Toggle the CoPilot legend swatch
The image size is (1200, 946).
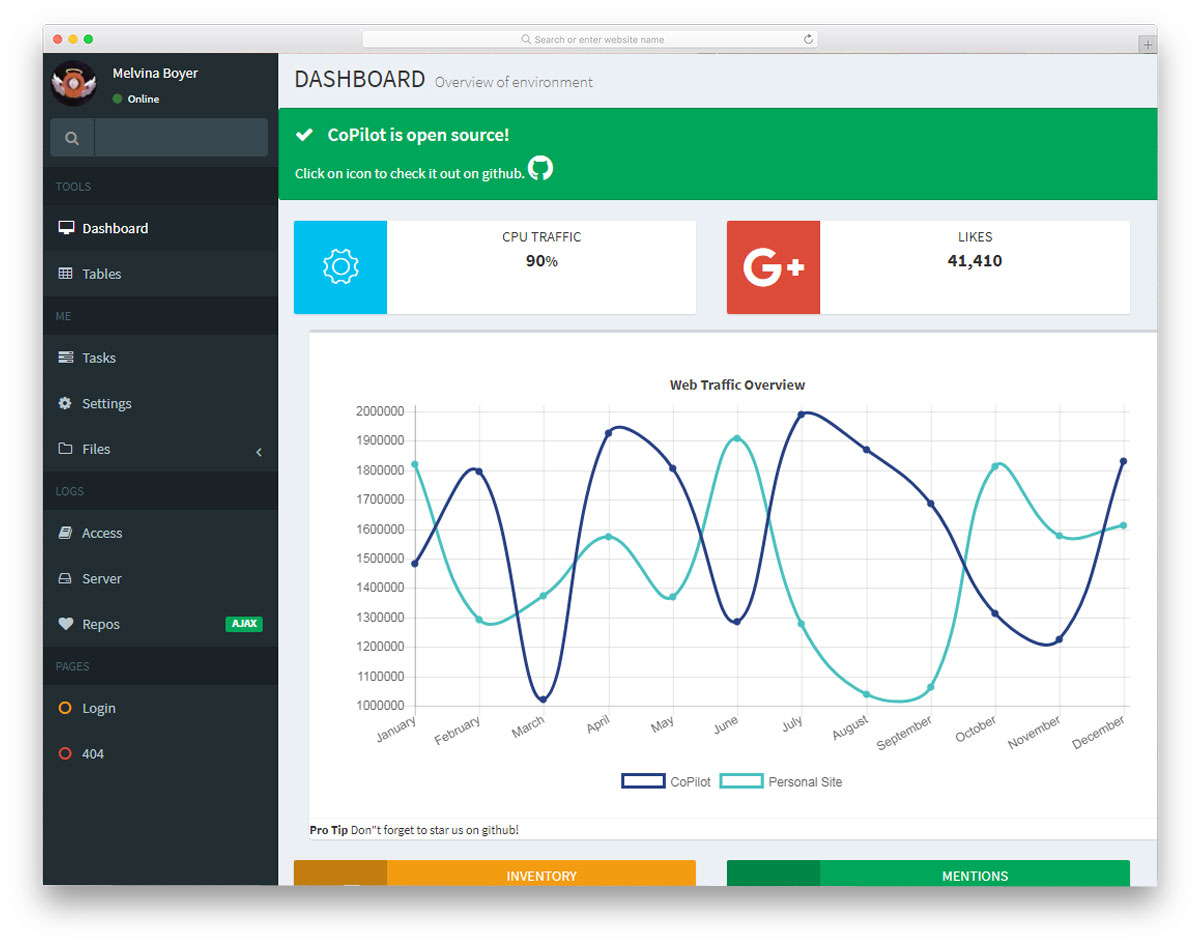click(643, 781)
